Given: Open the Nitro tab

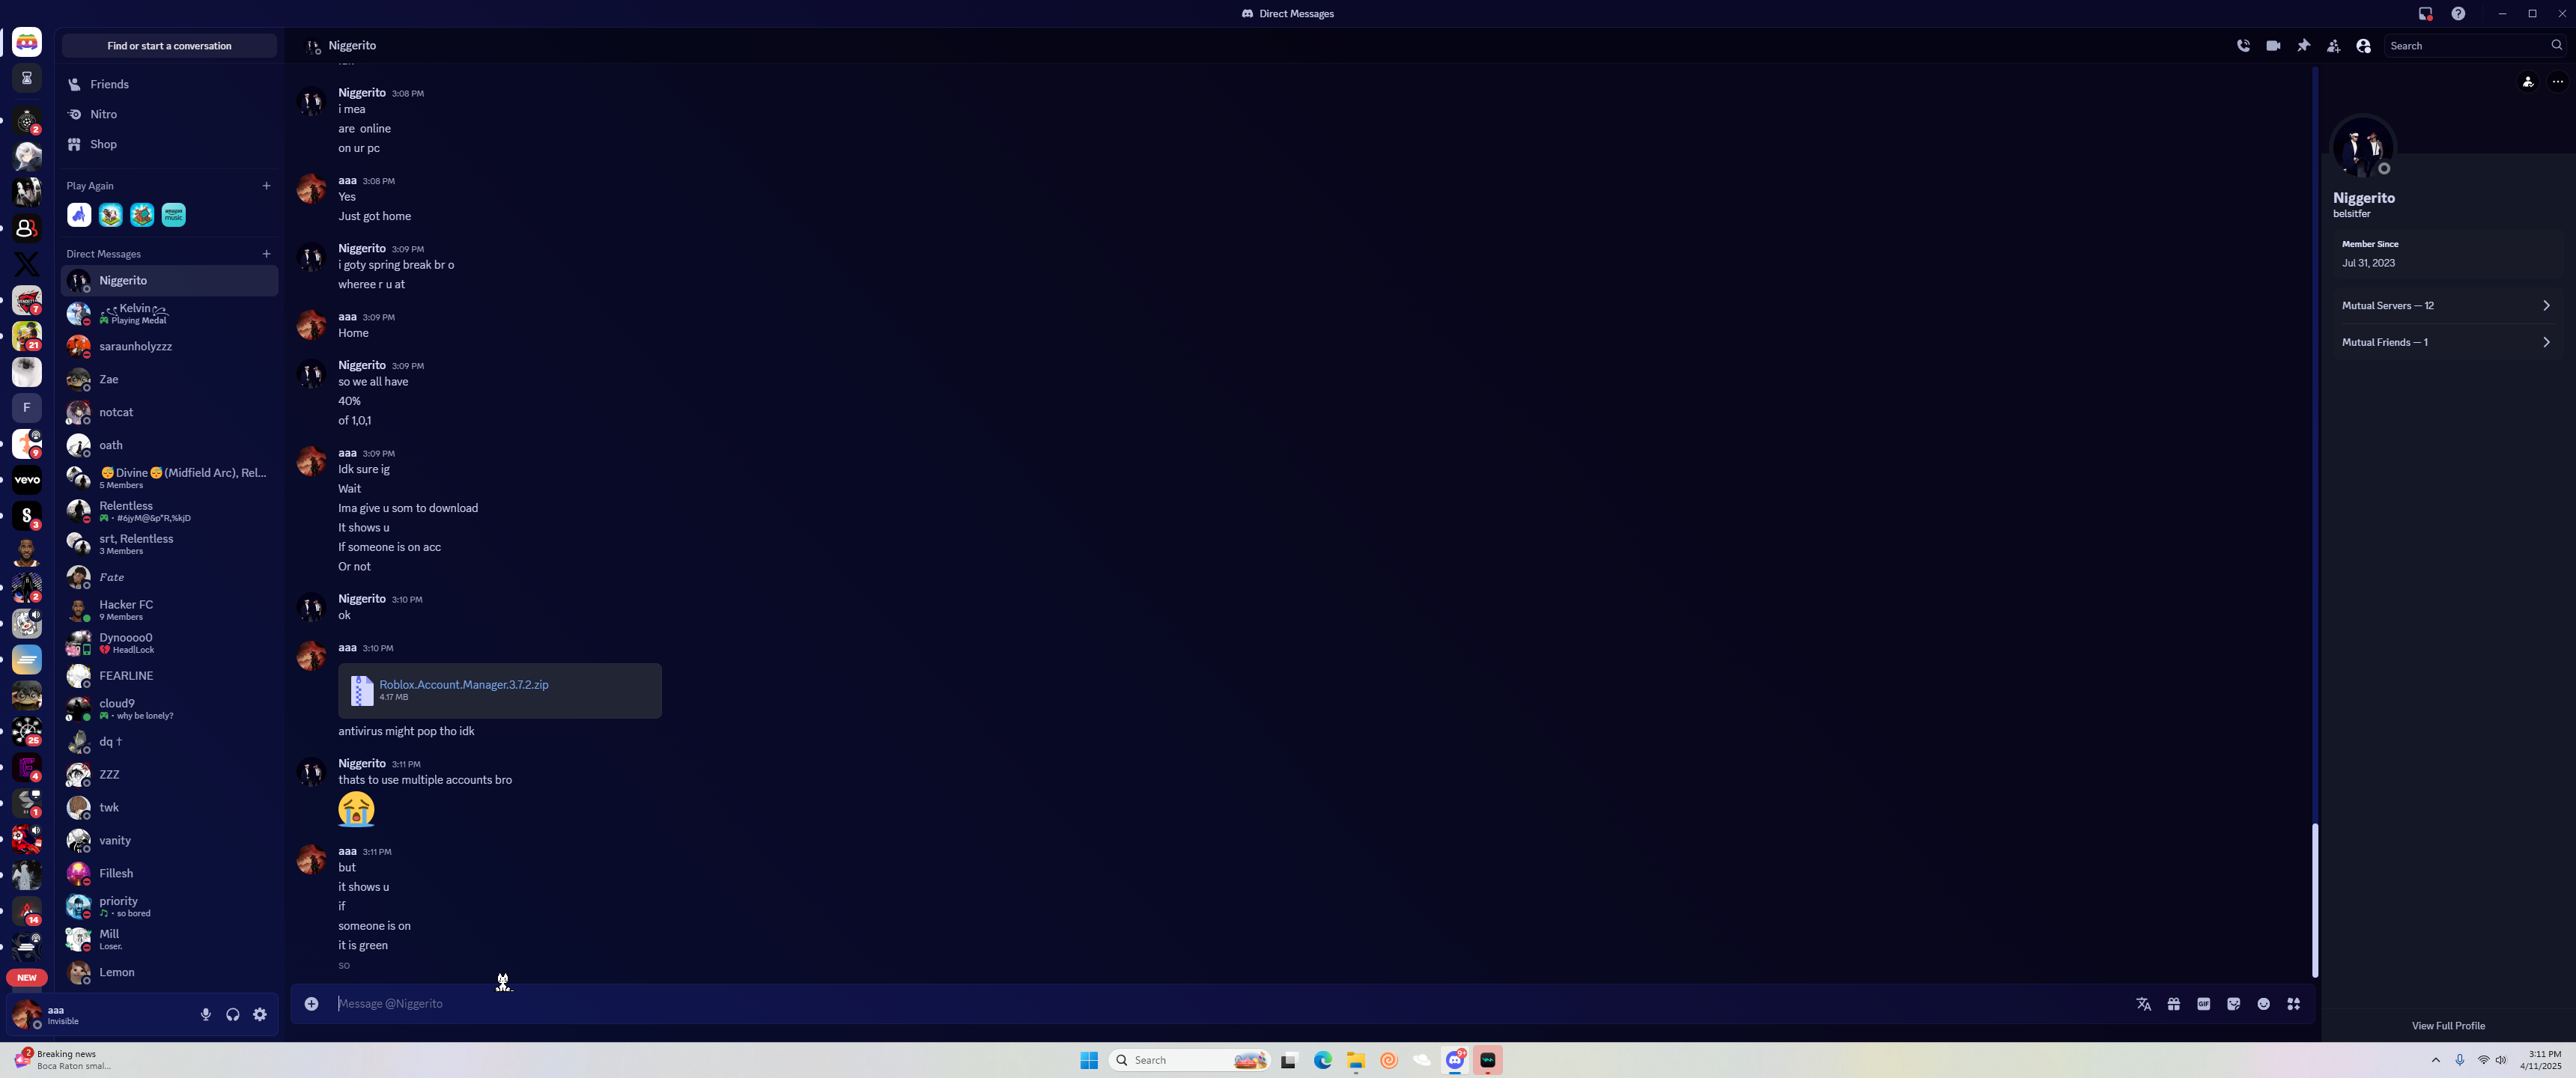Looking at the screenshot, I should pos(170,115).
